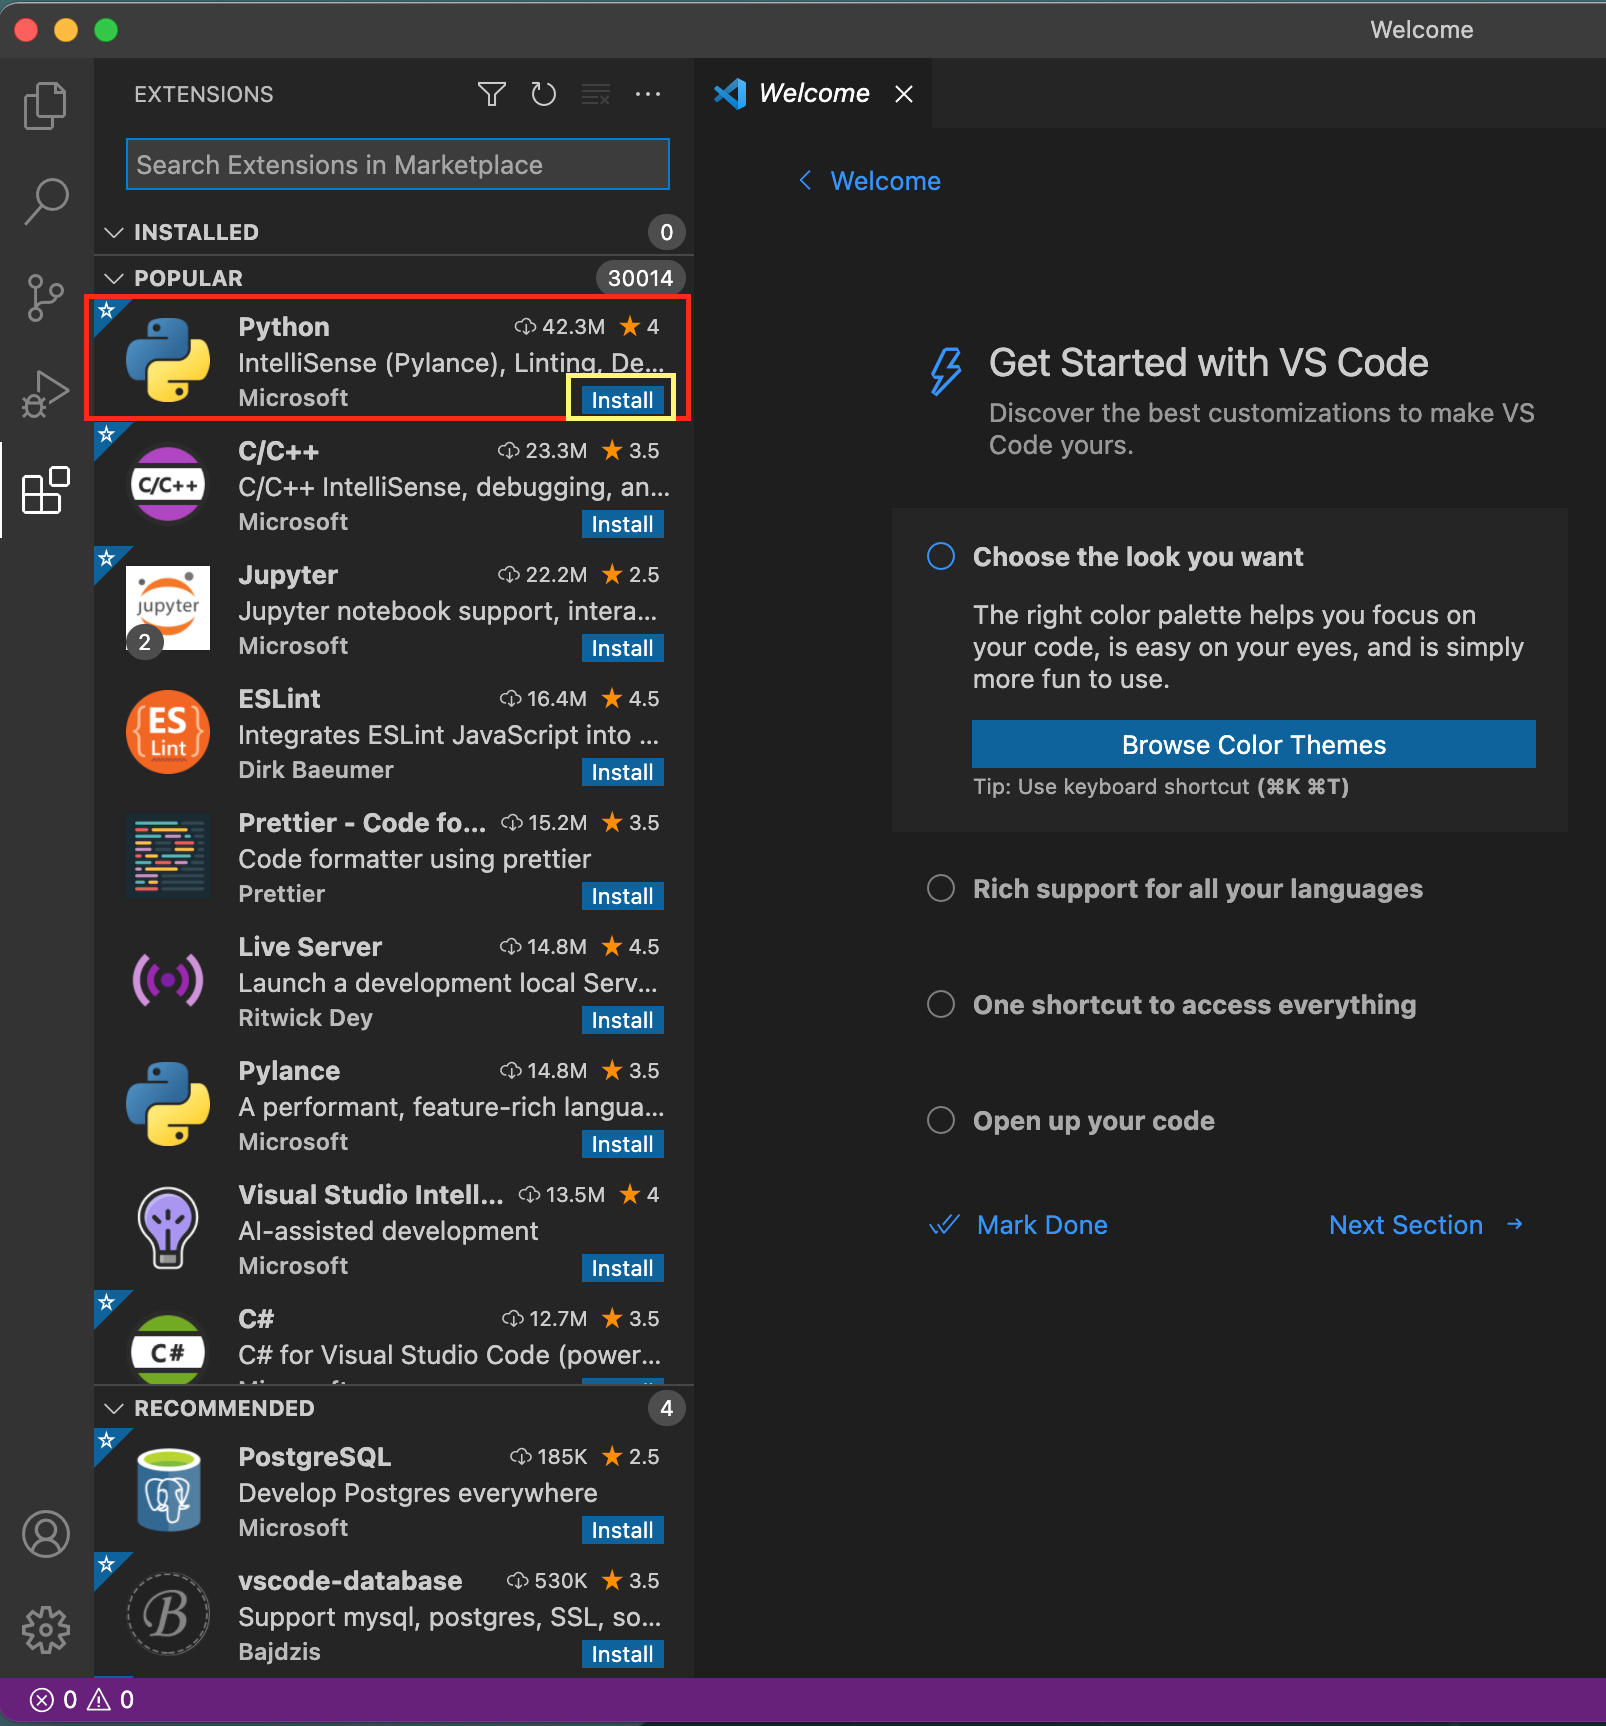Screen dimensions: 1606x1726
Task: Install the Pylance extension
Action: [622, 1144]
